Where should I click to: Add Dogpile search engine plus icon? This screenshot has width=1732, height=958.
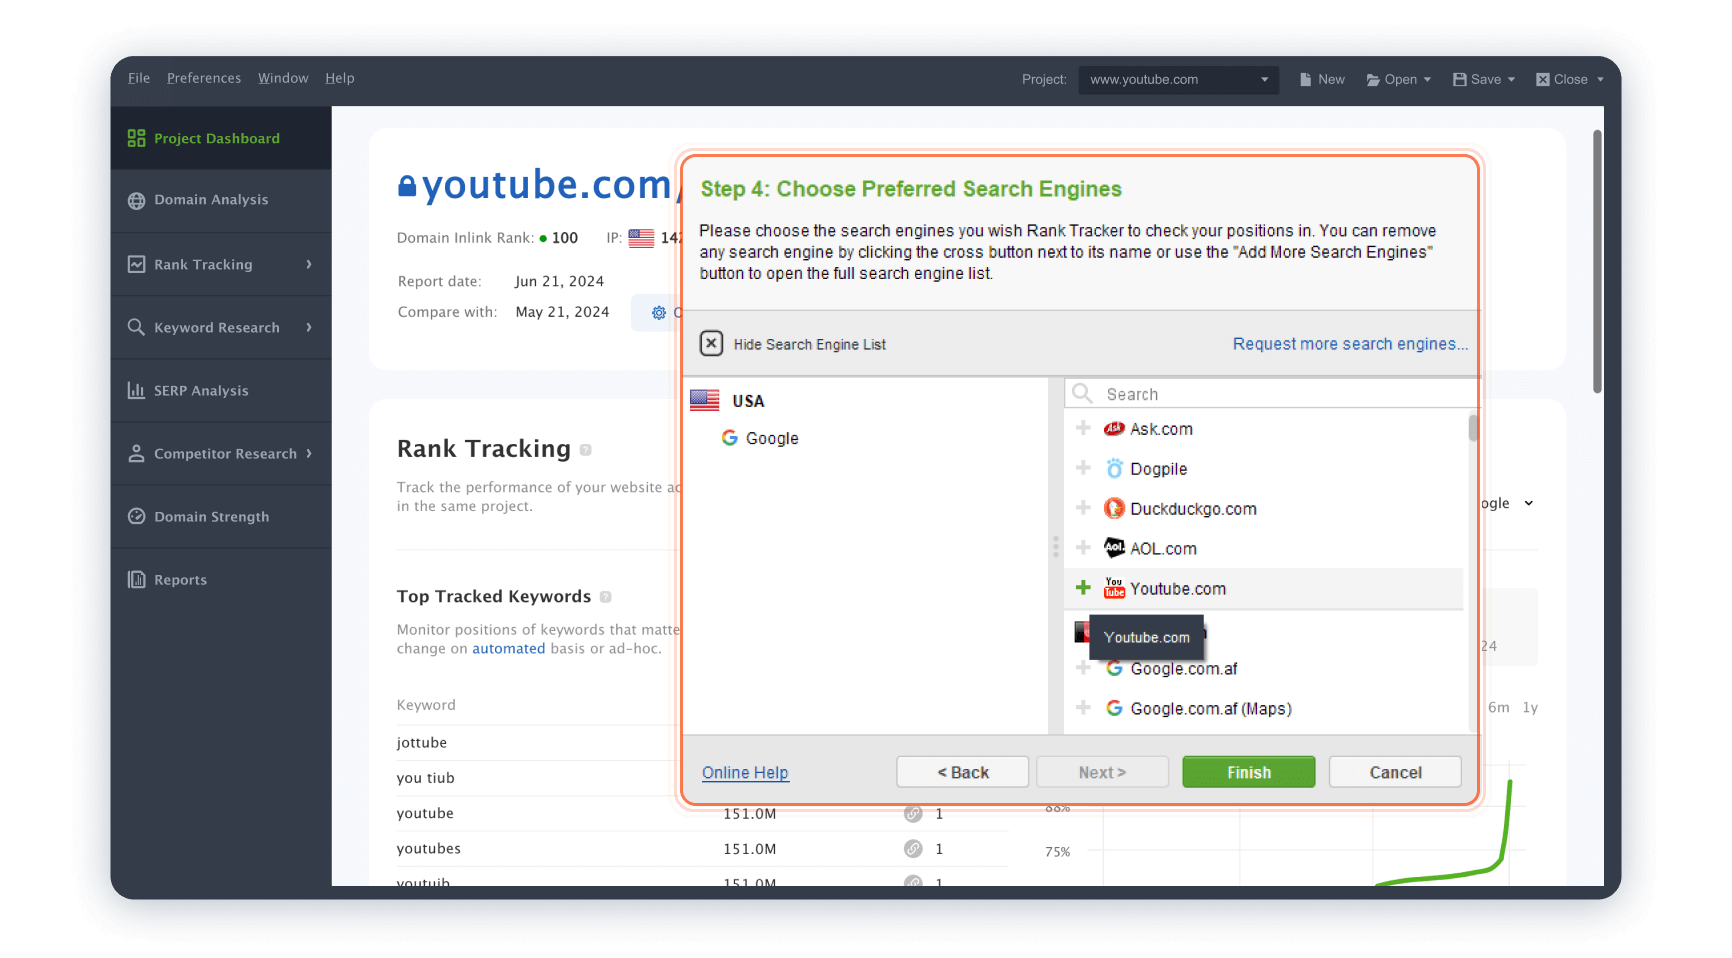(1083, 468)
